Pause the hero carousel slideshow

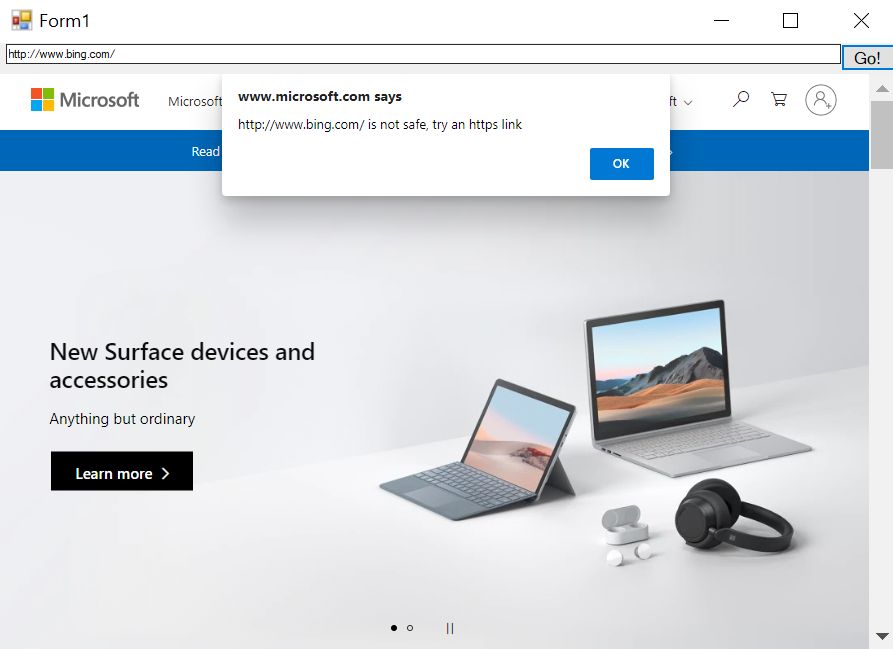450,628
